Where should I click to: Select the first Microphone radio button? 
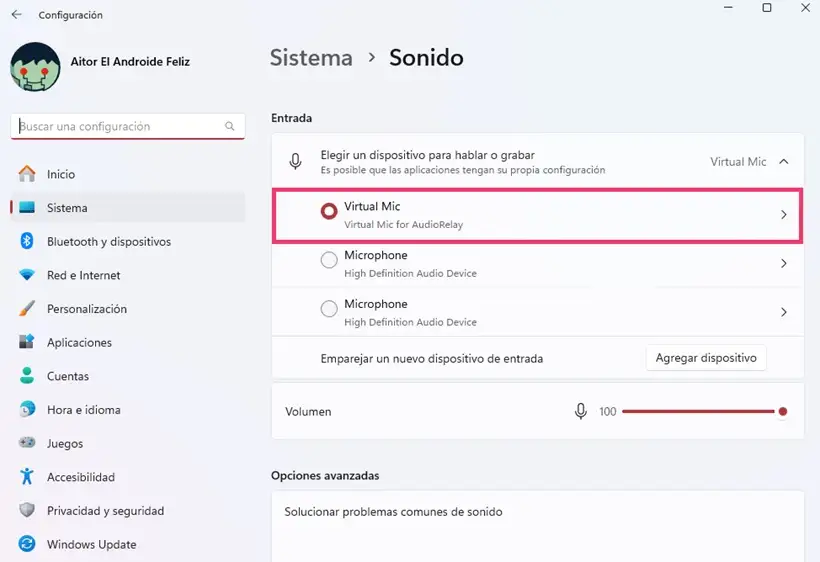pos(329,260)
